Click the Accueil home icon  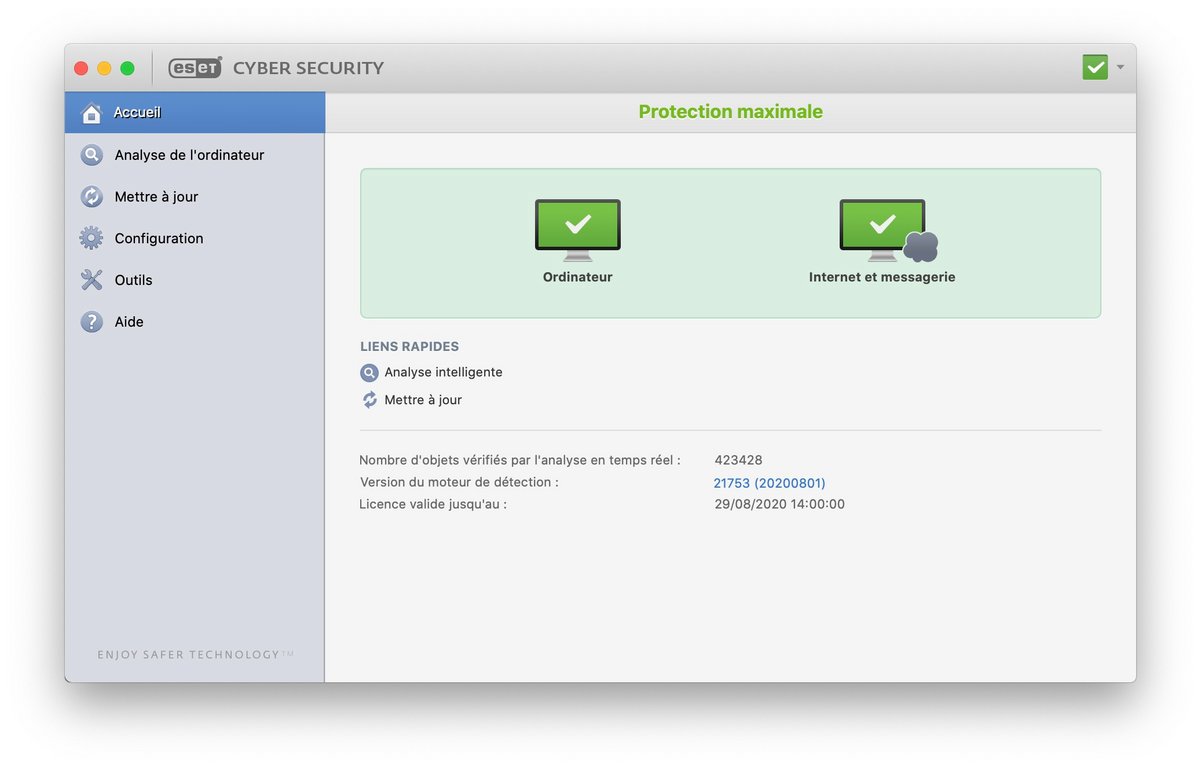click(x=92, y=113)
